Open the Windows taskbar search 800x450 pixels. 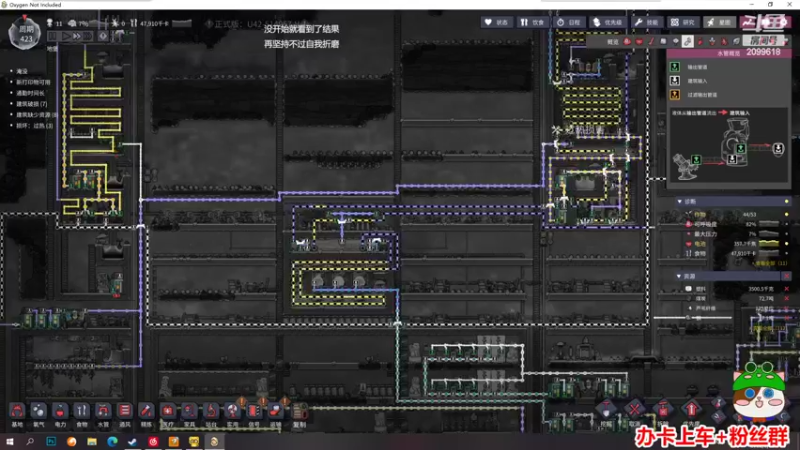tap(30, 441)
